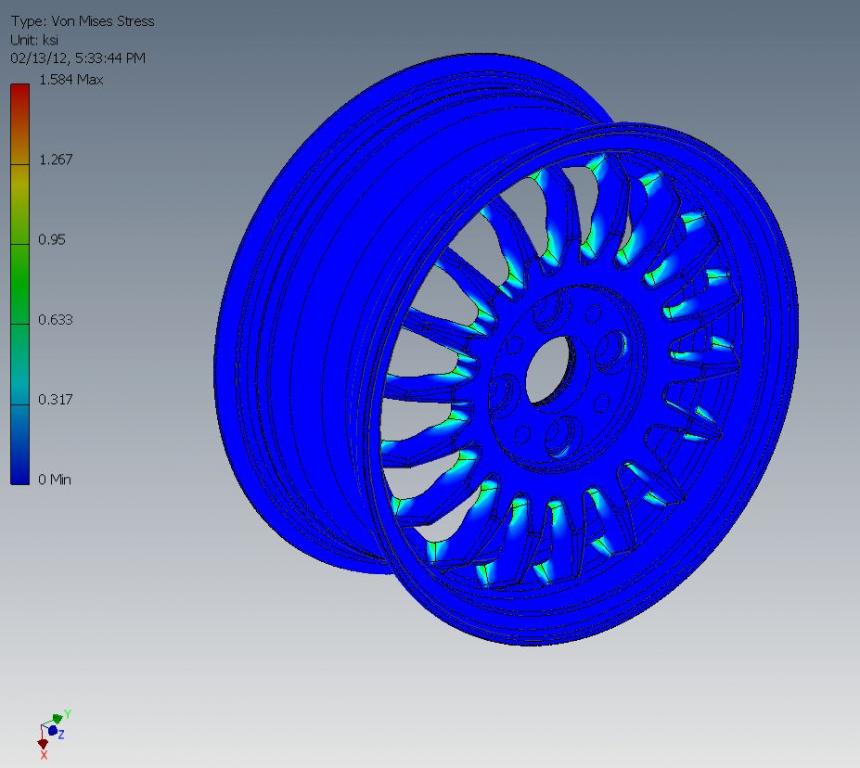This screenshot has height=768, width=860.
Task: Click the blue Z axis on the triad
Action: (53, 731)
